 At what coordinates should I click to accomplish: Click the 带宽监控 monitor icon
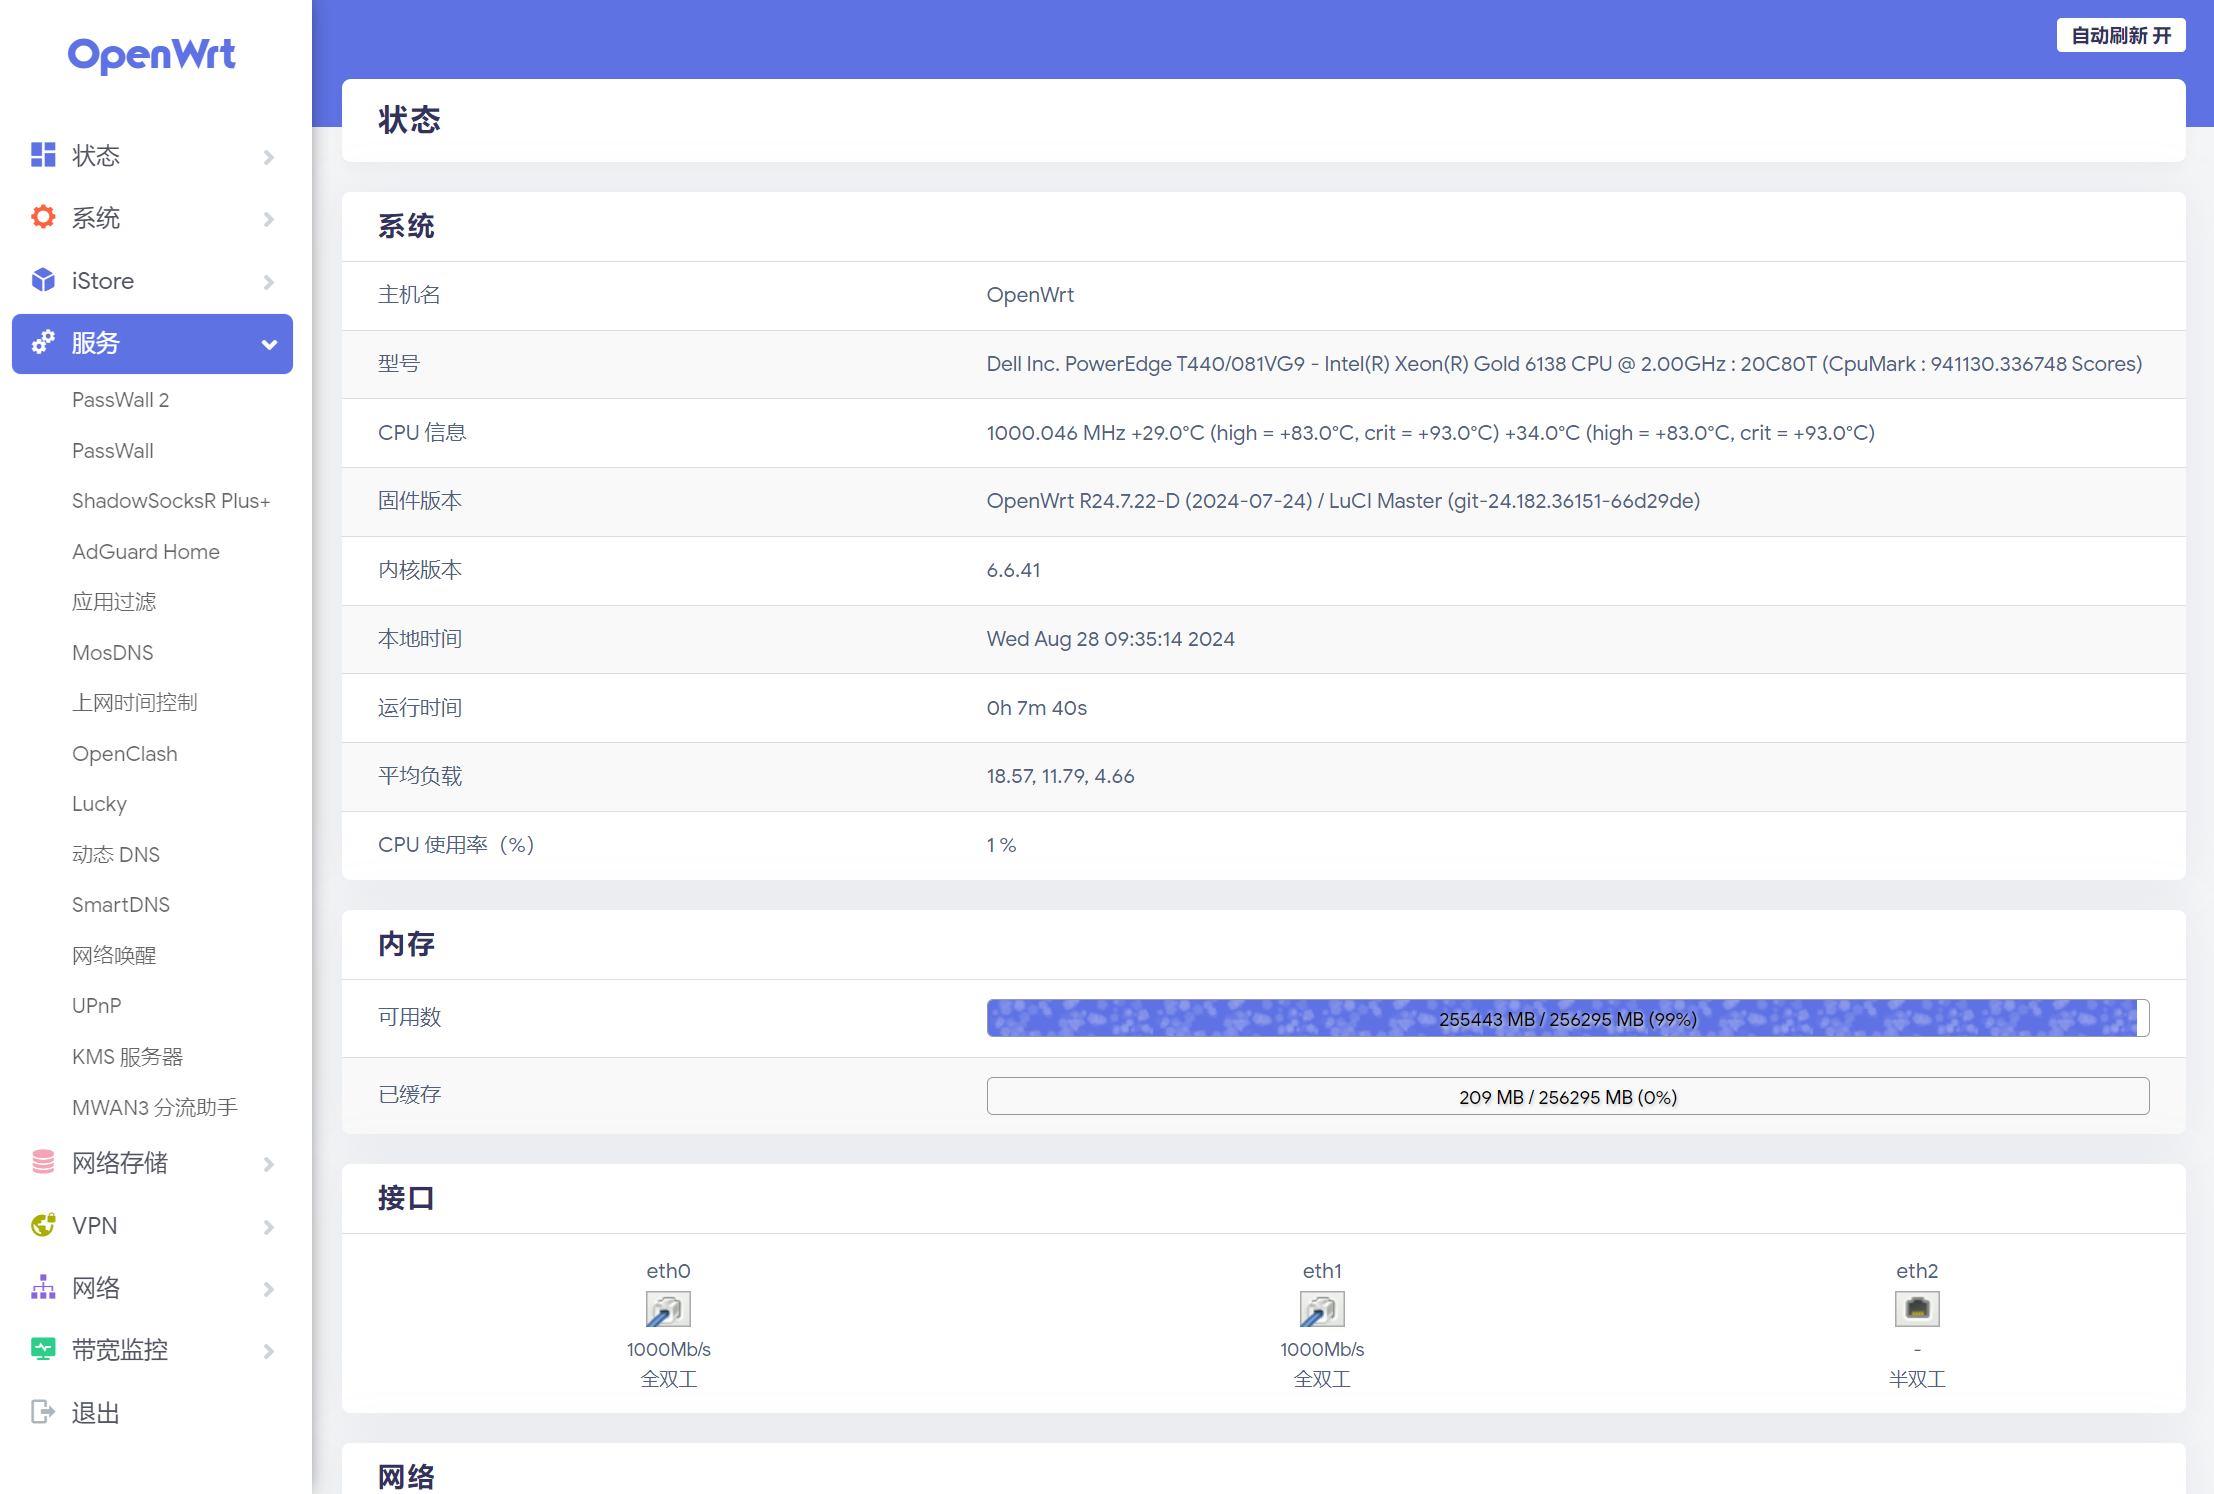click(x=43, y=1349)
